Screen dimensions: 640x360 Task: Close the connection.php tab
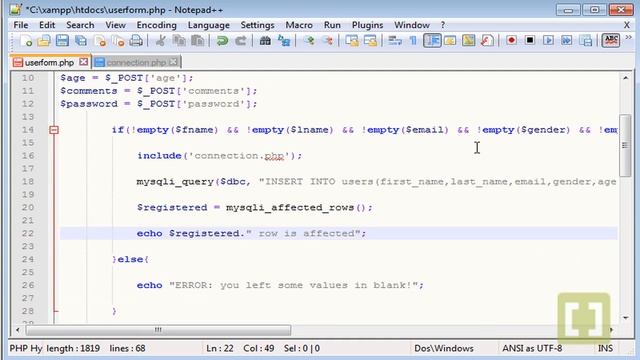[x=173, y=62]
